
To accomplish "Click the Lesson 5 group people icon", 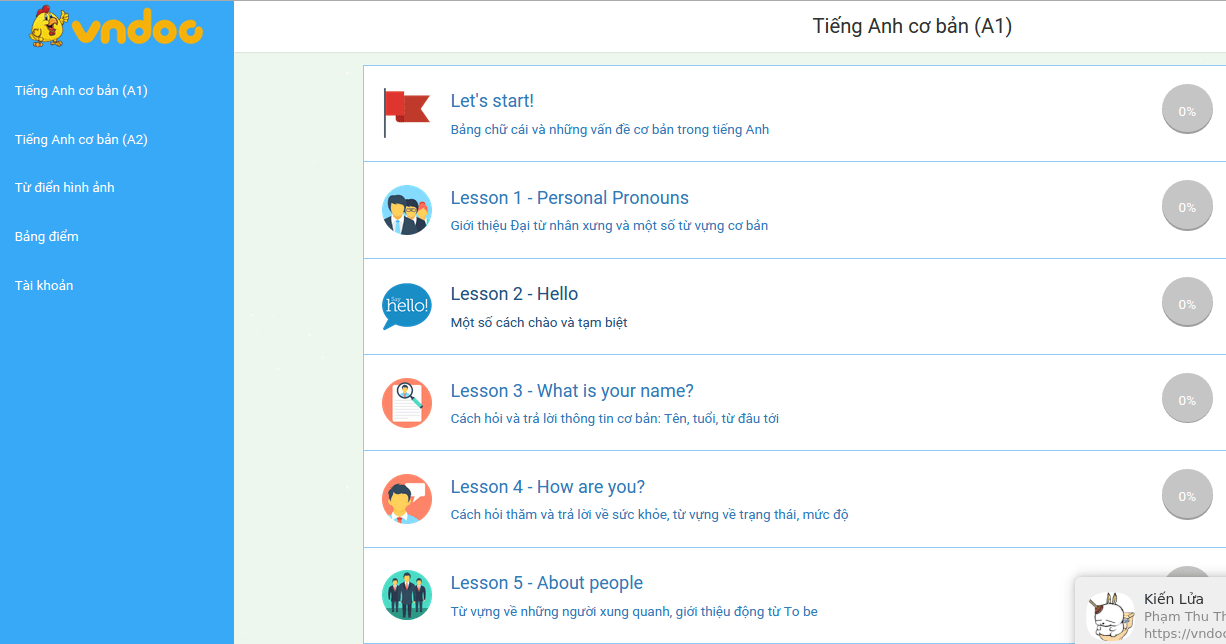I will pos(407,595).
